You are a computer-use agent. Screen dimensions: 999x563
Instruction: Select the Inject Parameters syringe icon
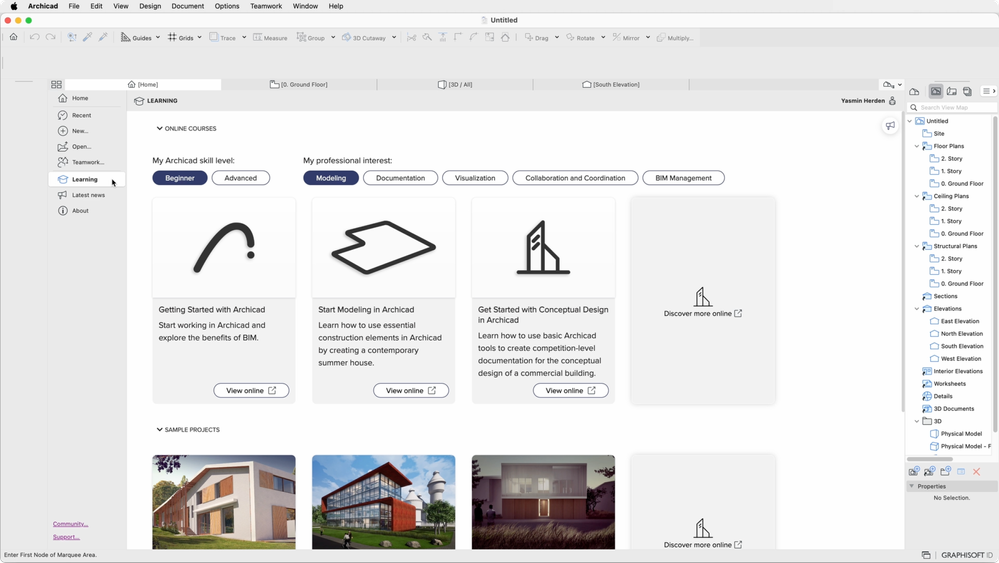[103, 37]
